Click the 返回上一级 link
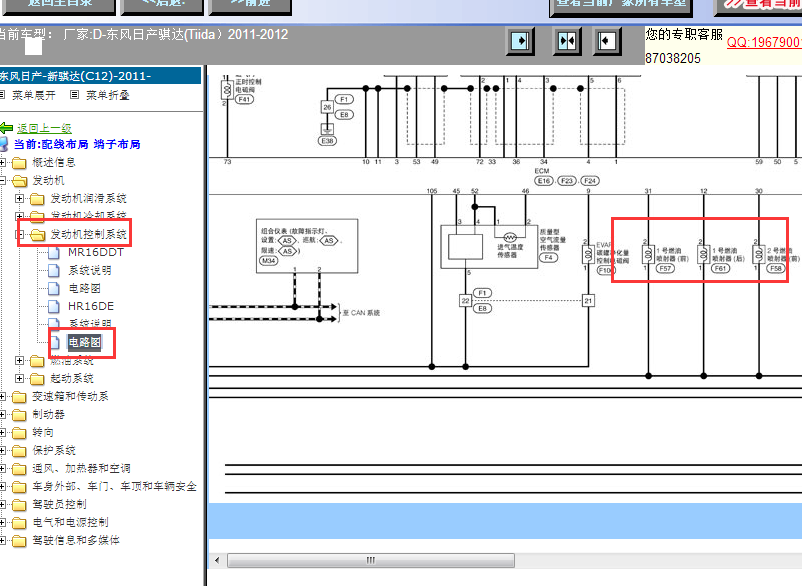Viewport: 802px width, 586px height. tap(44, 128)
